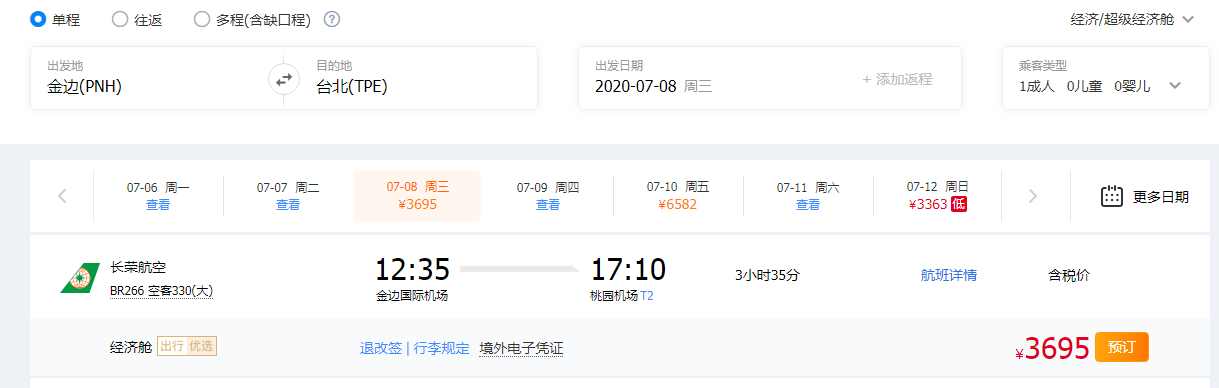Image resolution: width=1219 pixels, height=388 pixels.
Task: Select the 07-08 周三 date tab
Action: coord(418,196)
